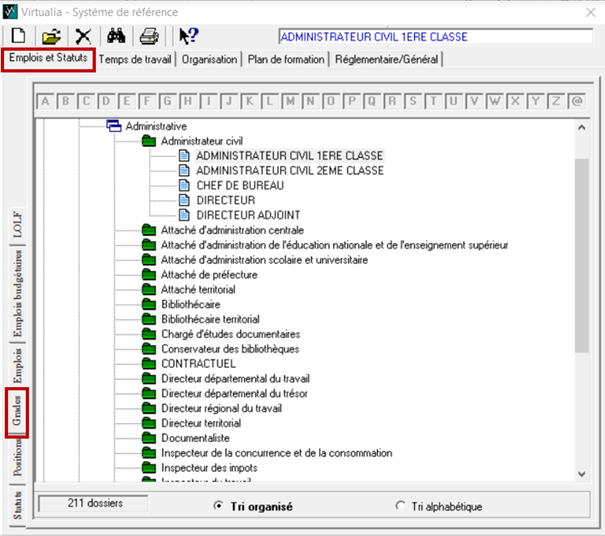This screenshot has height=536, width=605.
Task: Jump to letter M in alphabet bar
Action: pyautogui.click(x=292, y=101)
